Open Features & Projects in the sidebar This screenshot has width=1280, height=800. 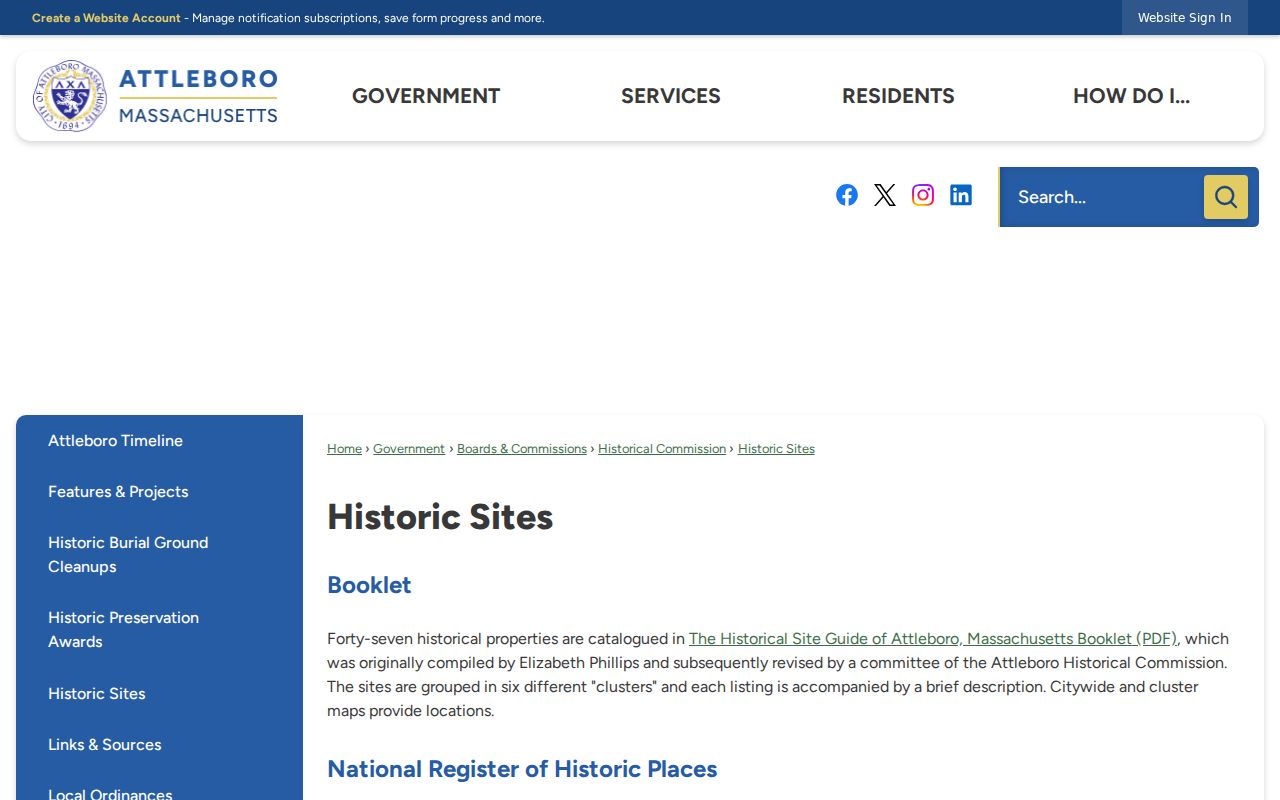[118, 492]
